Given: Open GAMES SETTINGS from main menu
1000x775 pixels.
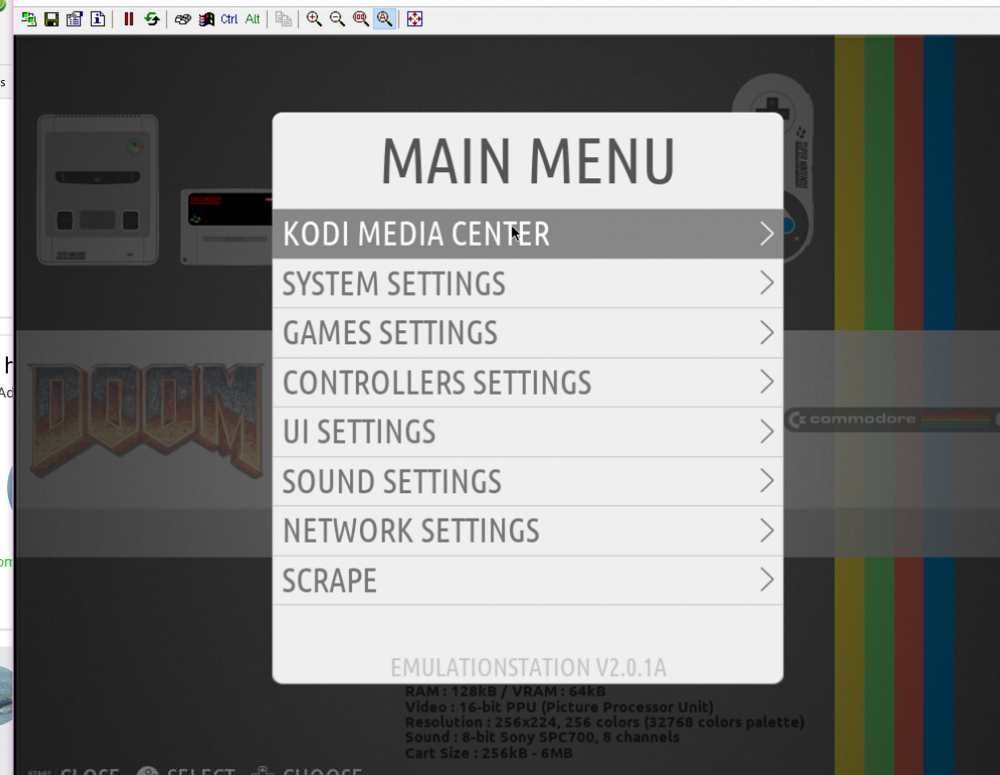Looking at the screenshot, I should coord(527,333).
